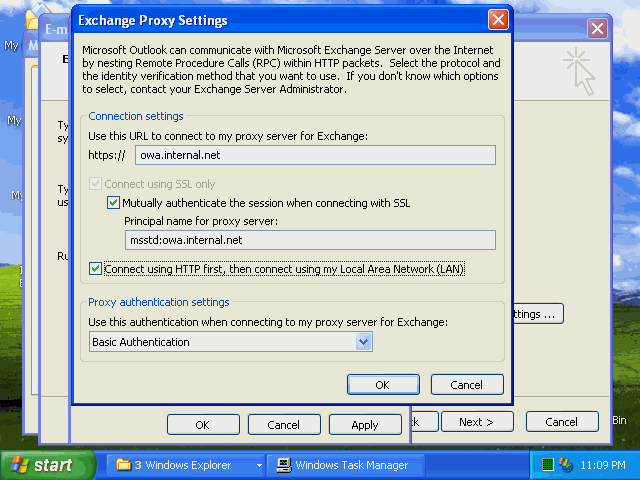Expand the Windows Explorer taskbar group arrow
Viewport: 640px width, 480px height.
tap(259, 465)
